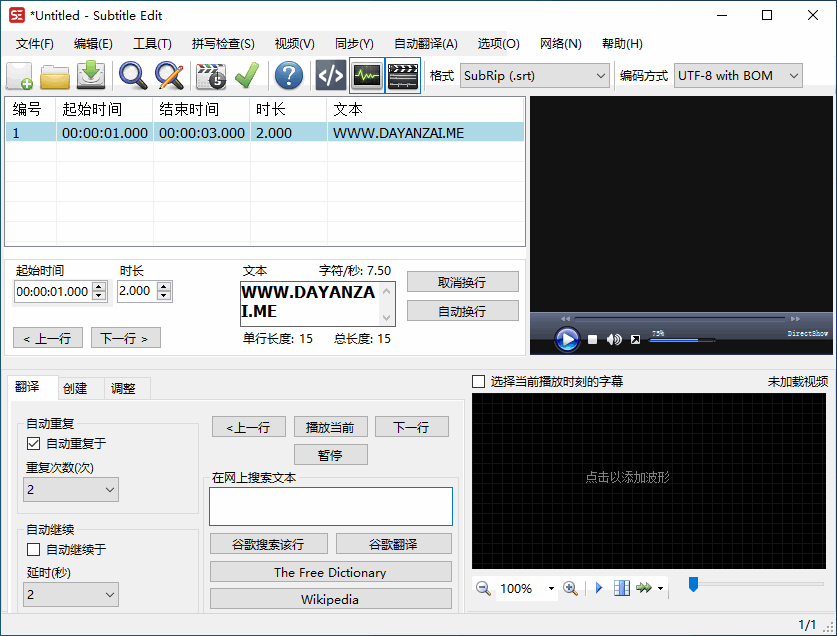Open the 网络(N) menu
Screen dimensions: 837x636
(x=560, y=44)
